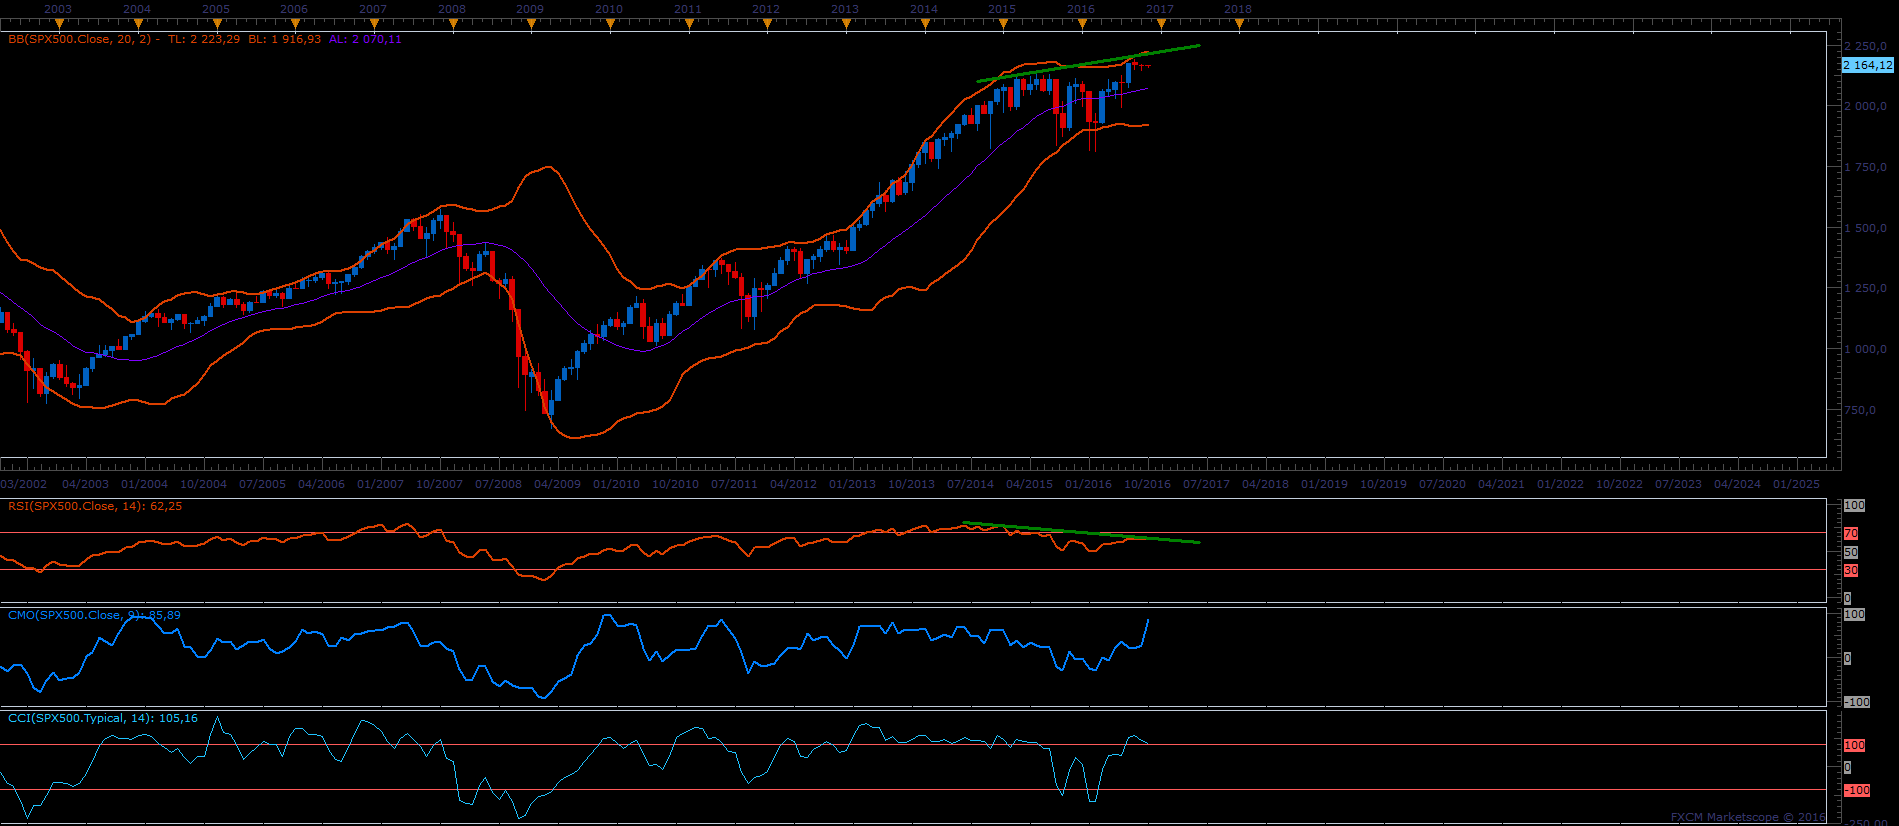This screenshot has height=826, width=1899.
Task: Click the red -100 level label on CCI scale
Action: click(x=1857, y=790)
